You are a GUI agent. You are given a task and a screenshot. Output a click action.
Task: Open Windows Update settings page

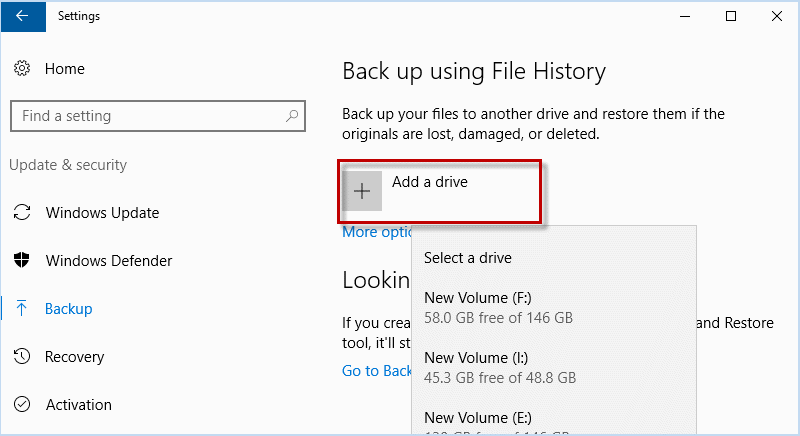(x=102, y=213)
